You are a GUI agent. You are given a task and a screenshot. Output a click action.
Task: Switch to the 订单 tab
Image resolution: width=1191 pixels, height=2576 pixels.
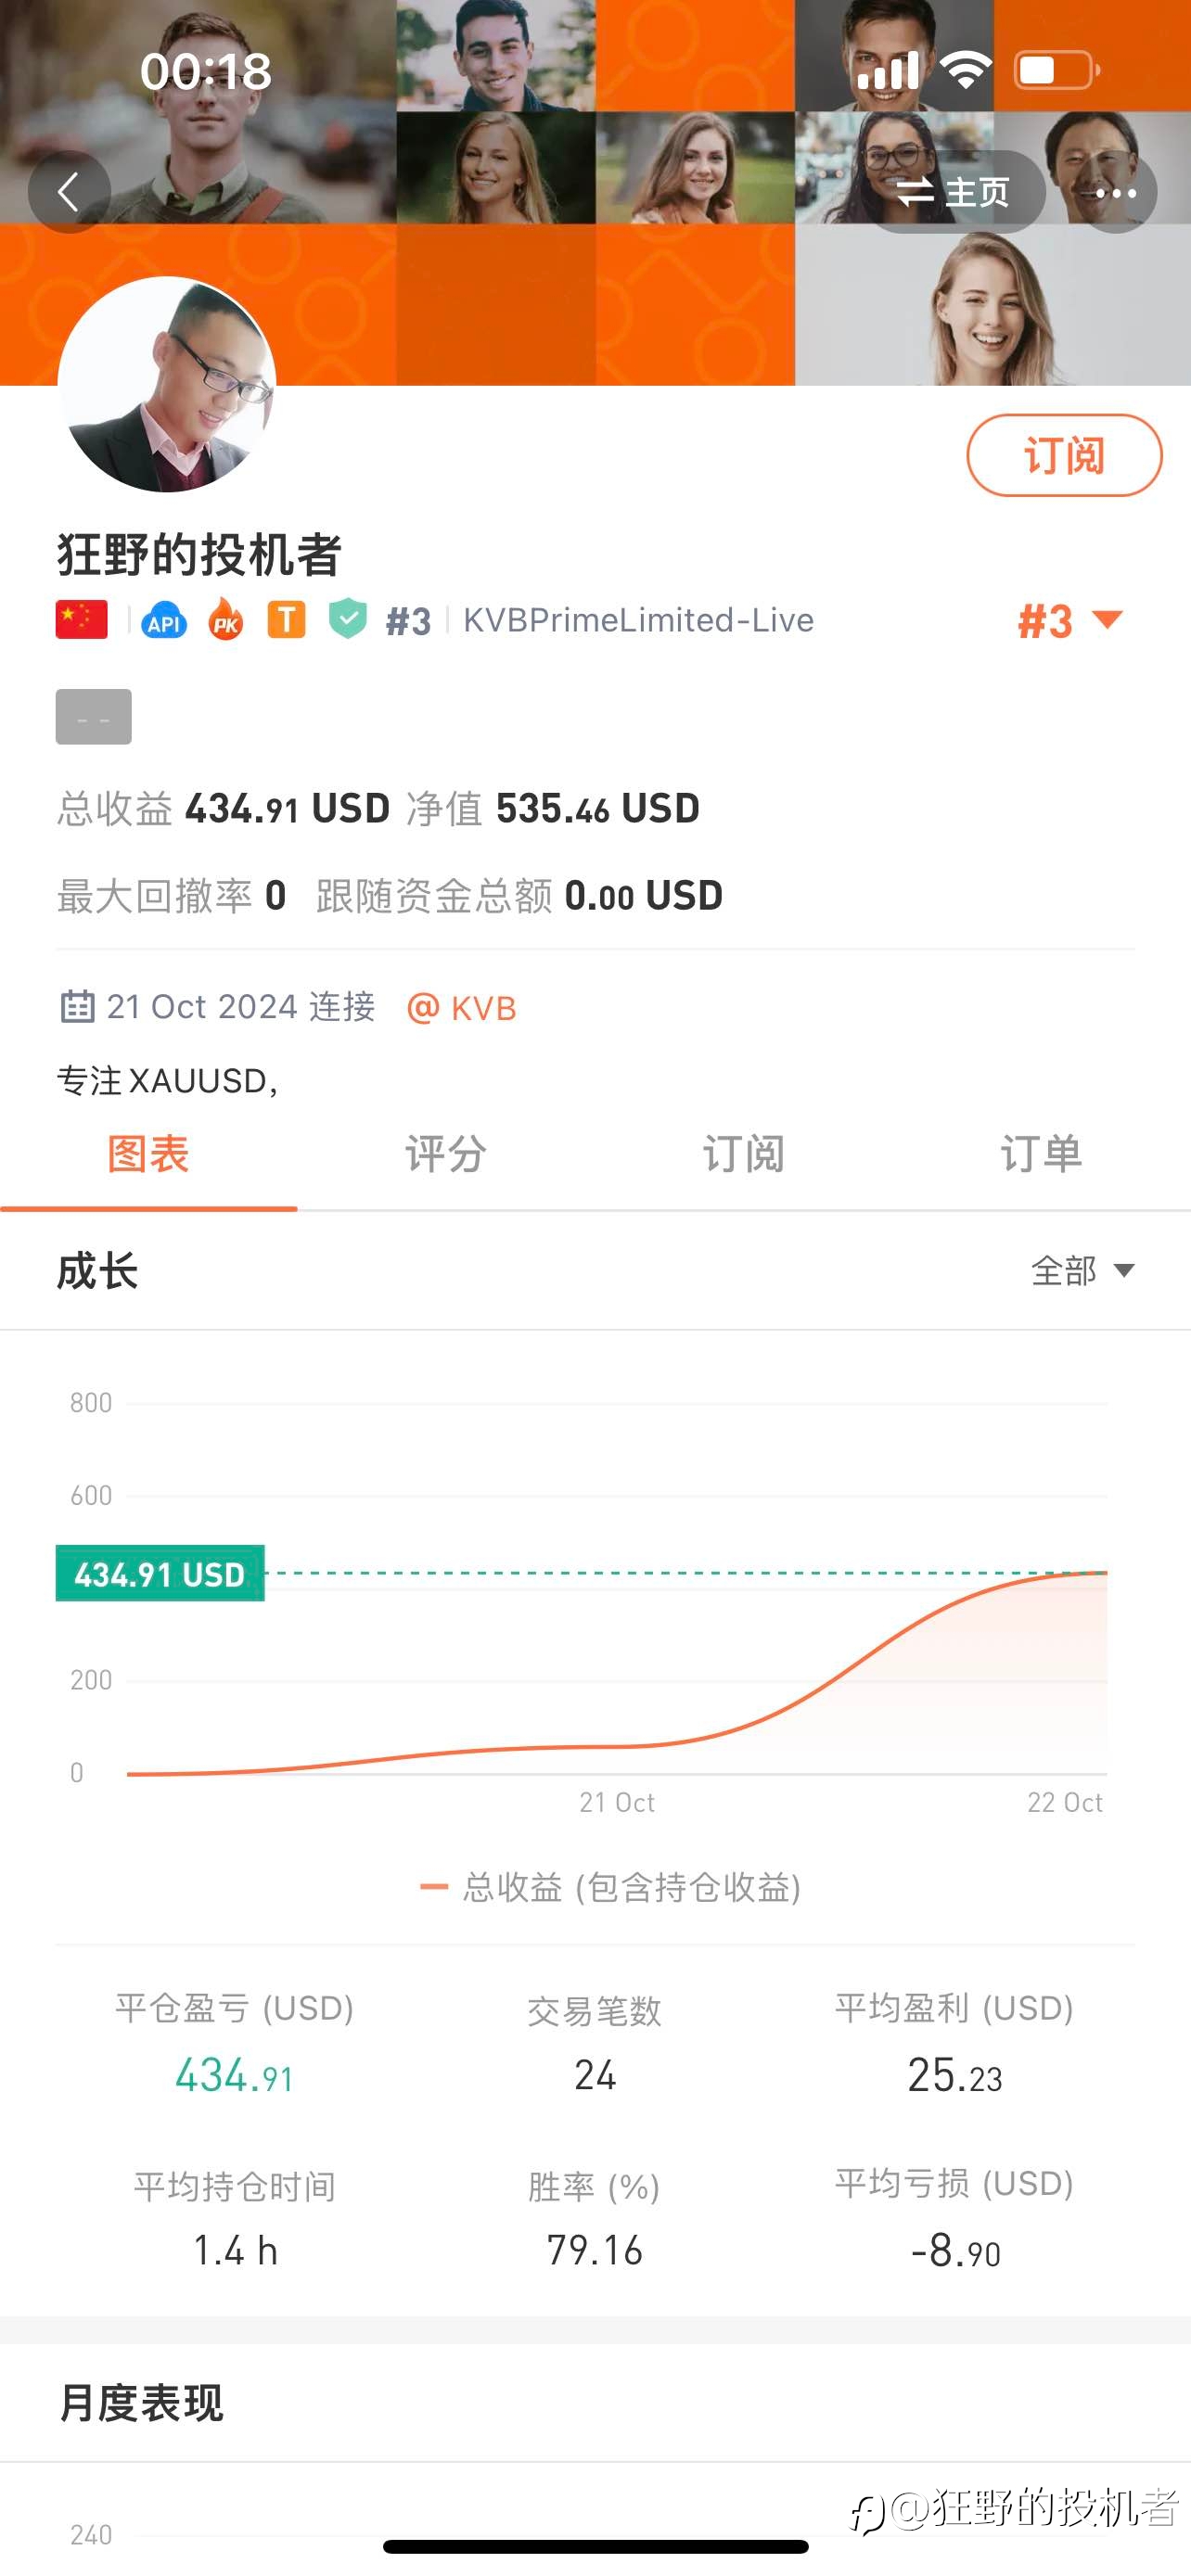point(1040,1154)
